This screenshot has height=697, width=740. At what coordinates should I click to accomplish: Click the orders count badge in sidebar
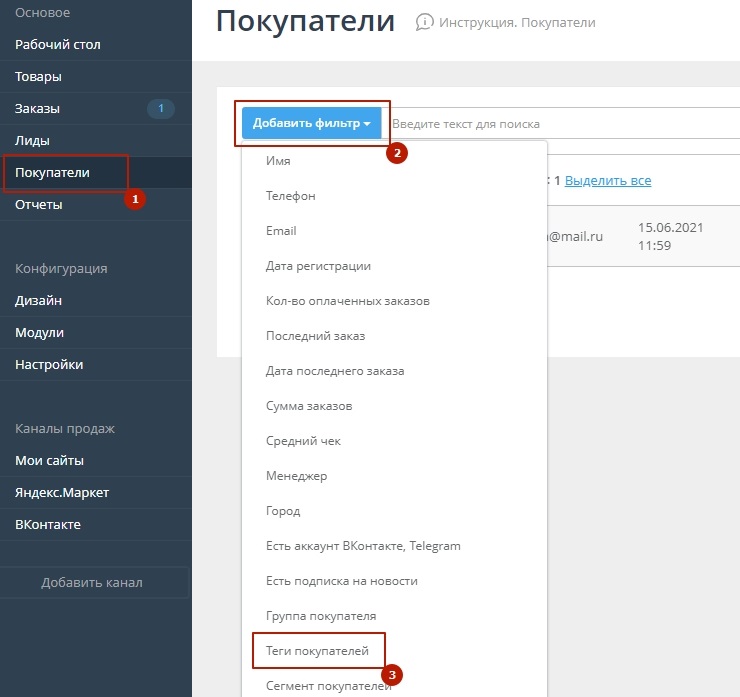click(160, 108)
